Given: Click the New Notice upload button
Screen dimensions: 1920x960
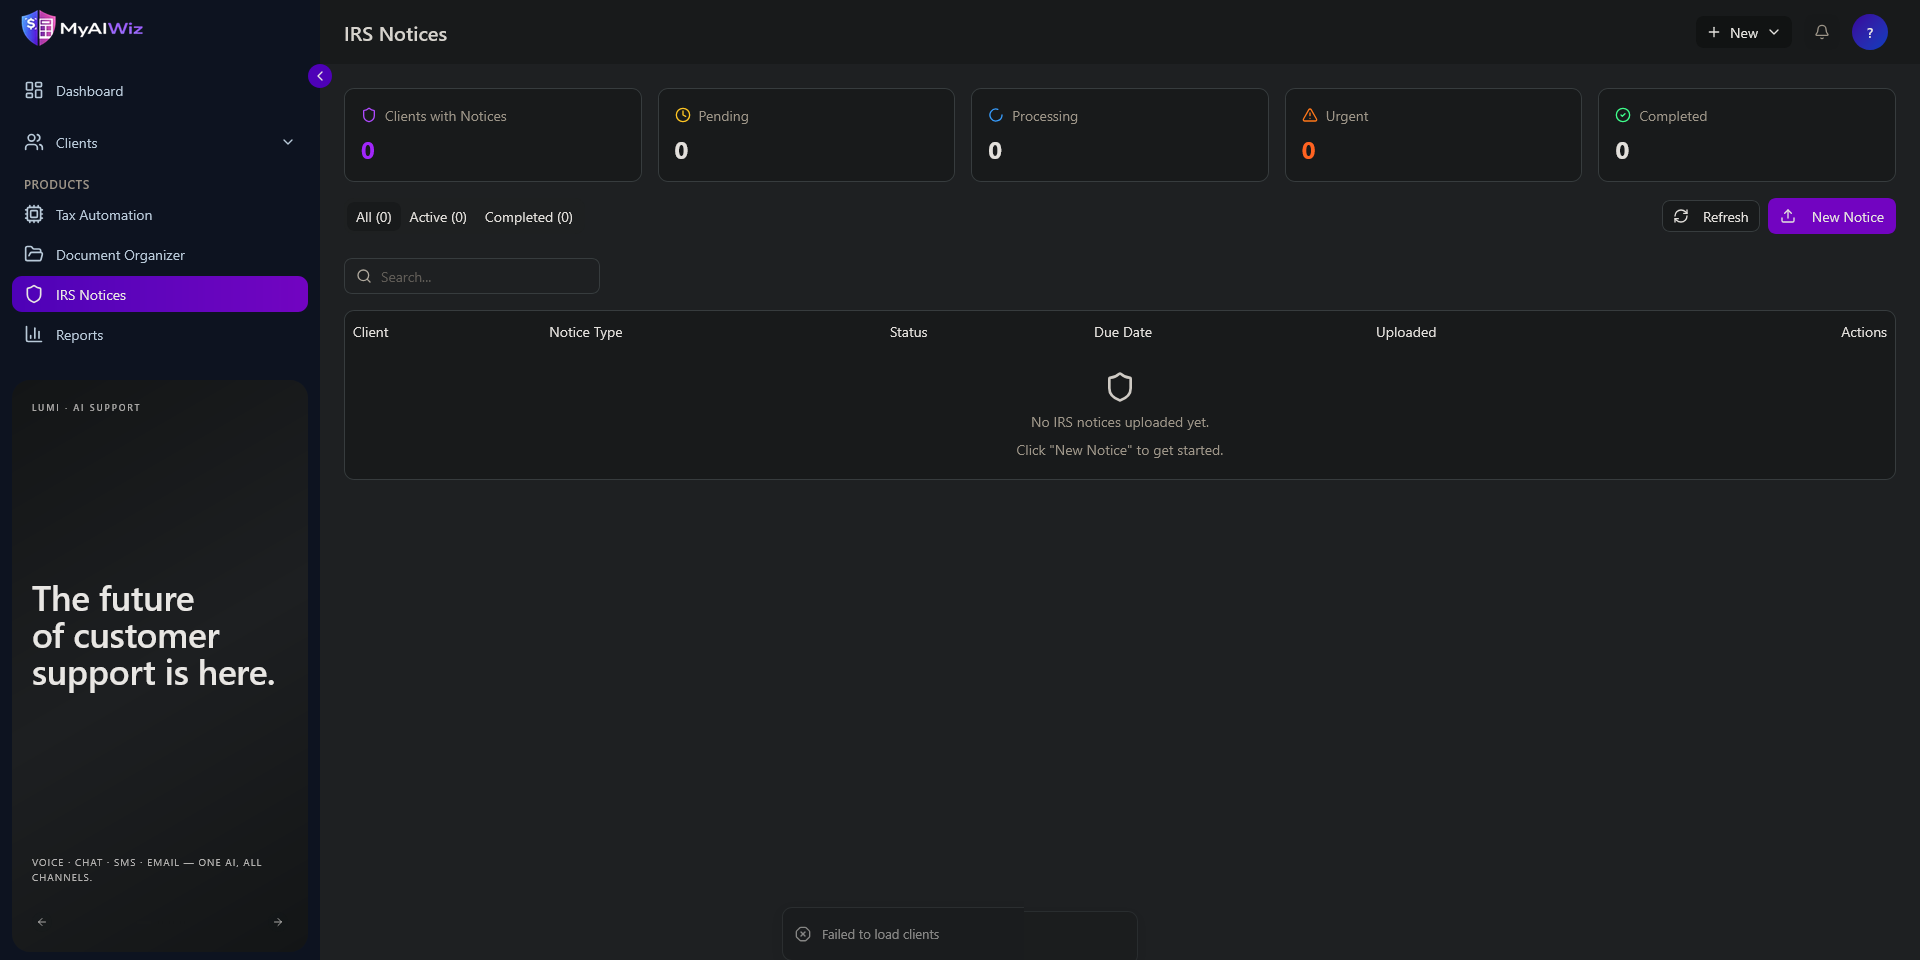Looking at the screenshot, I should (1832, 216).
